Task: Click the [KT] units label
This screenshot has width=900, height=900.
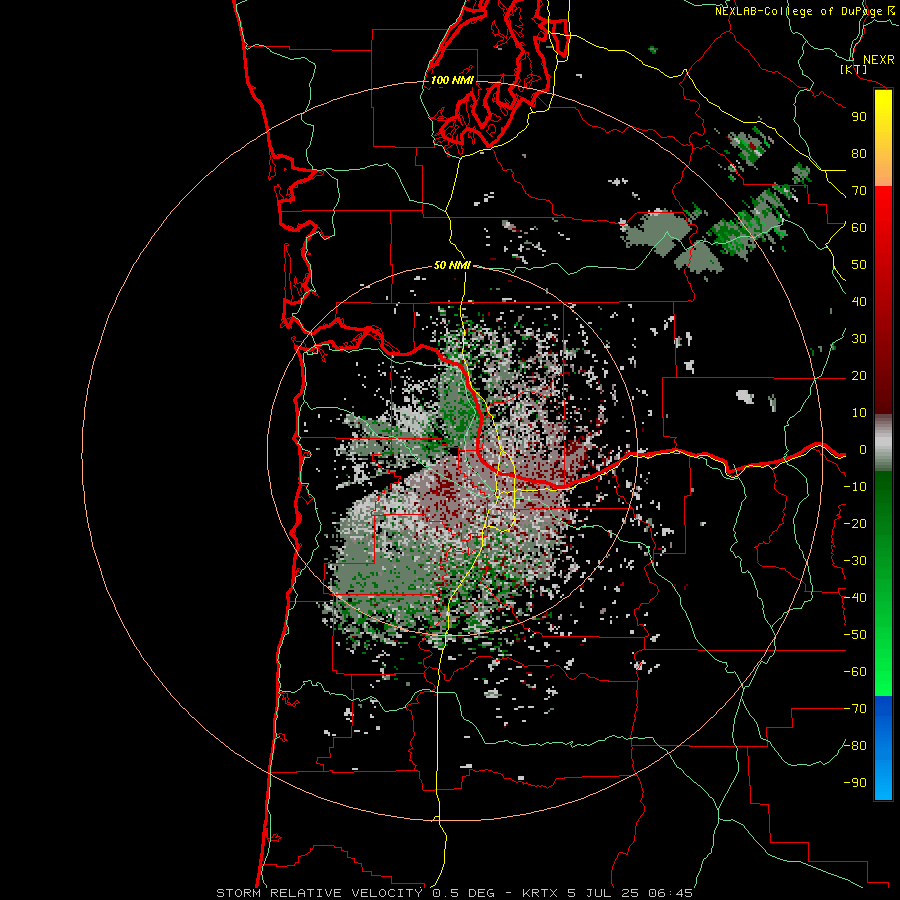Action: coord(854,69)
